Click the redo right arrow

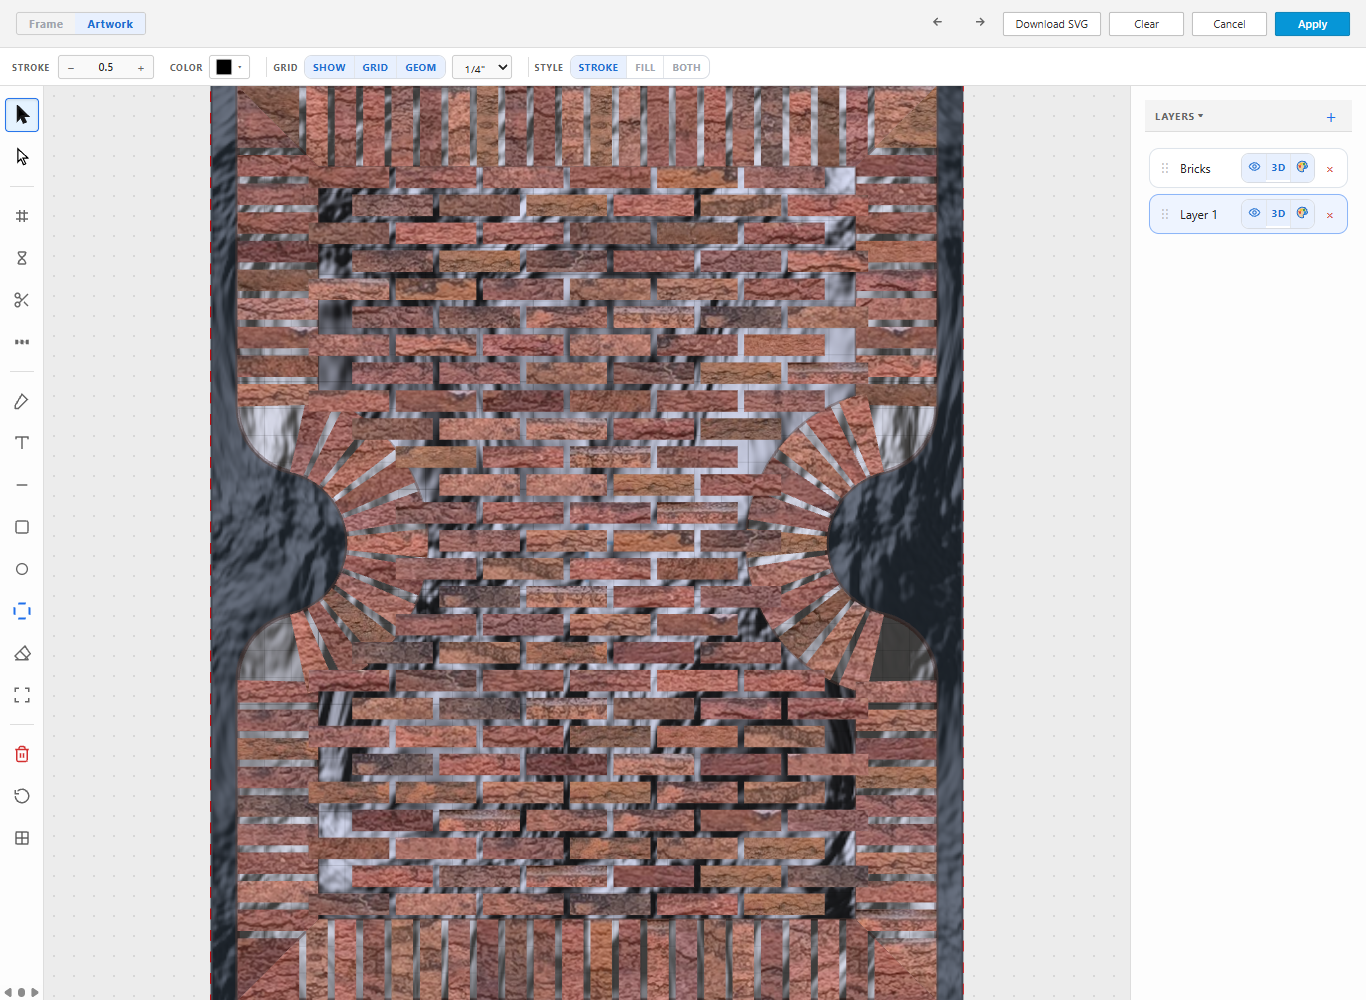tap(980, 22)
